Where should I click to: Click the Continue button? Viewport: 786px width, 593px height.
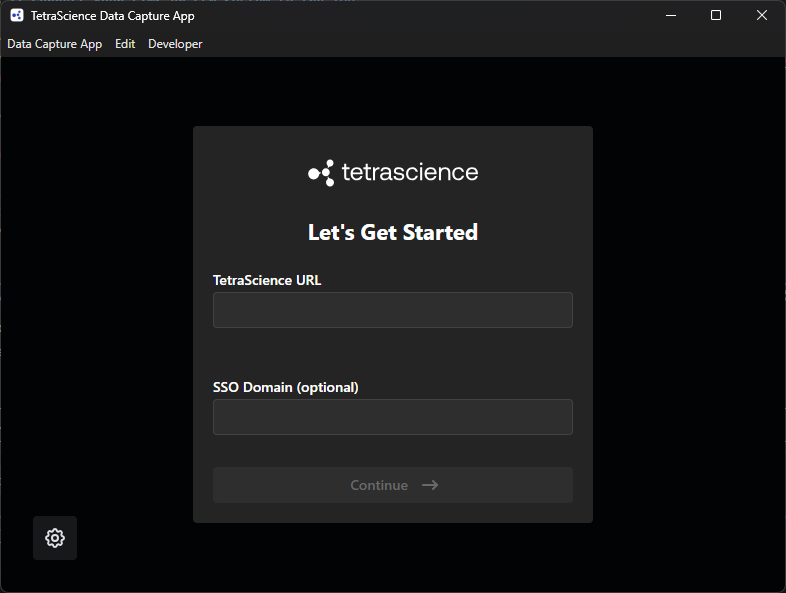coord(393,485)
